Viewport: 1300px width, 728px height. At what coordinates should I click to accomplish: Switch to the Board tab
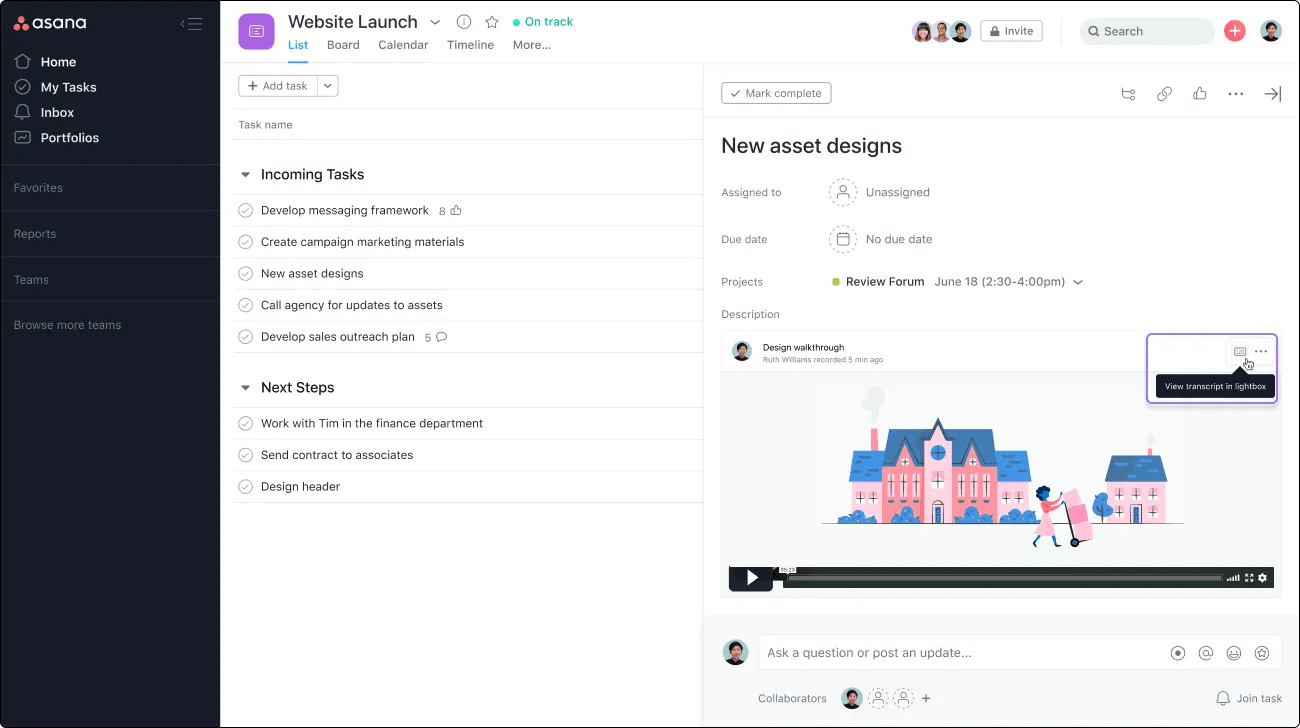343,45
